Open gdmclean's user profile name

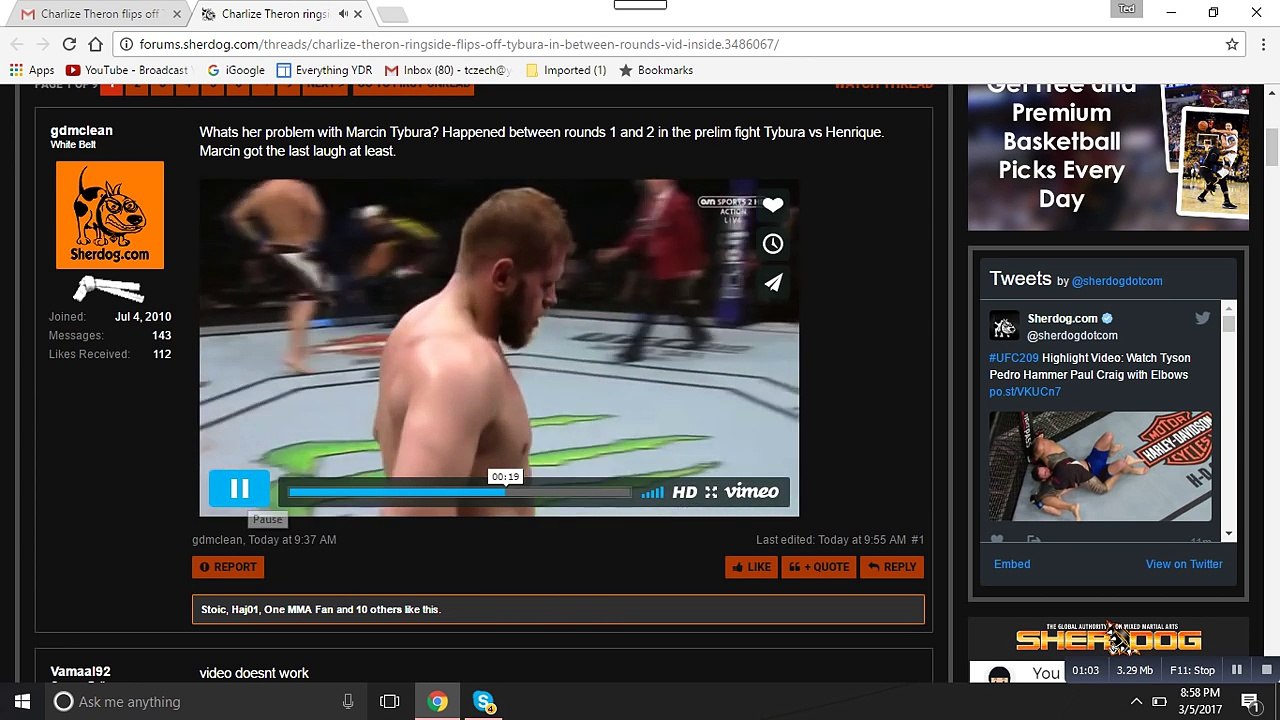pos(81,130)
